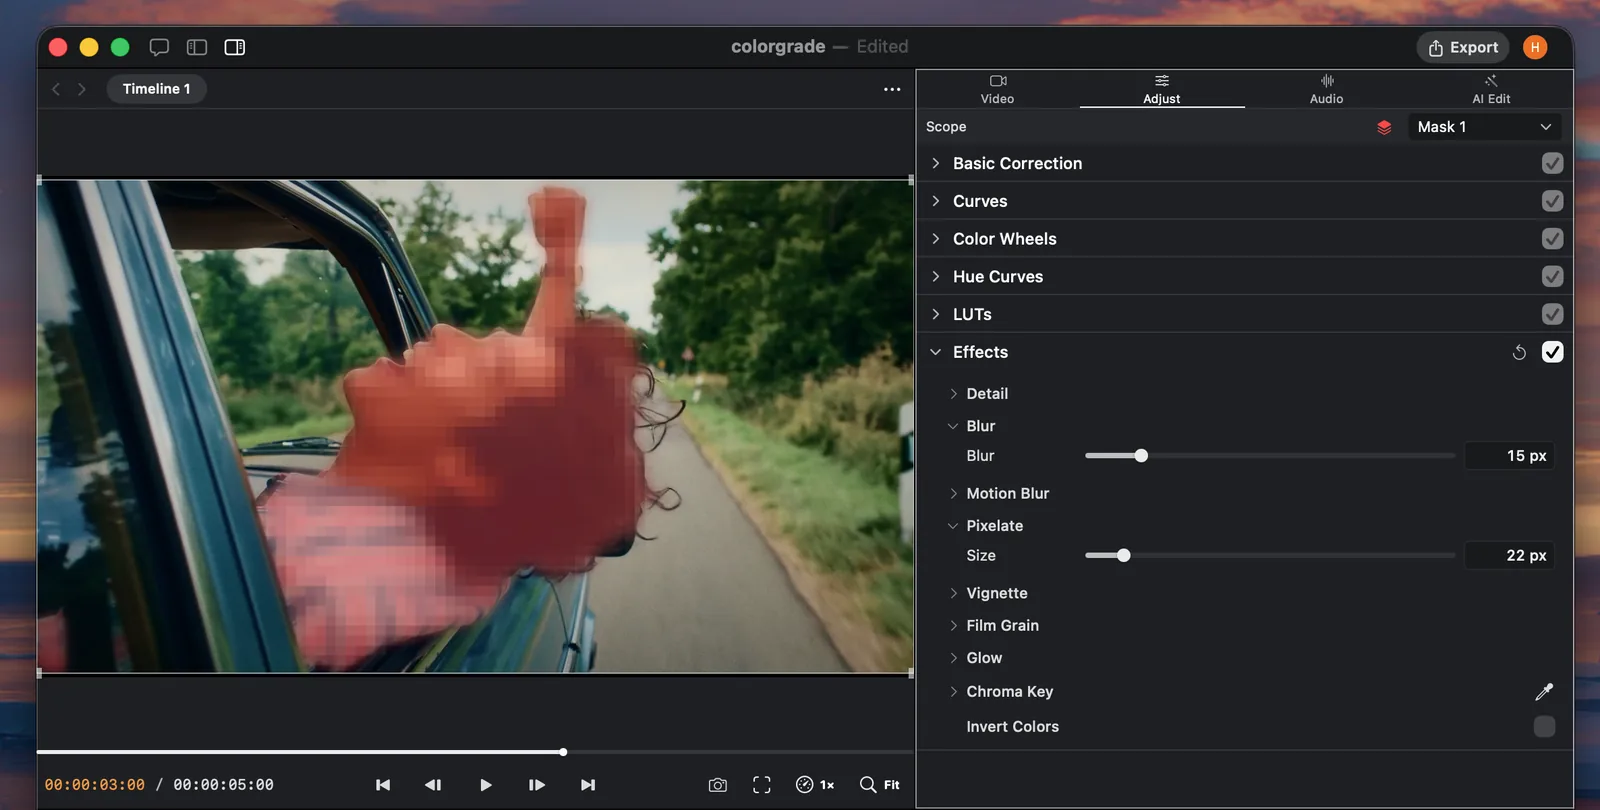The image size is (1600, 810).
Task: Click the playback progress scrubber handle
Action: coord(563,752)
